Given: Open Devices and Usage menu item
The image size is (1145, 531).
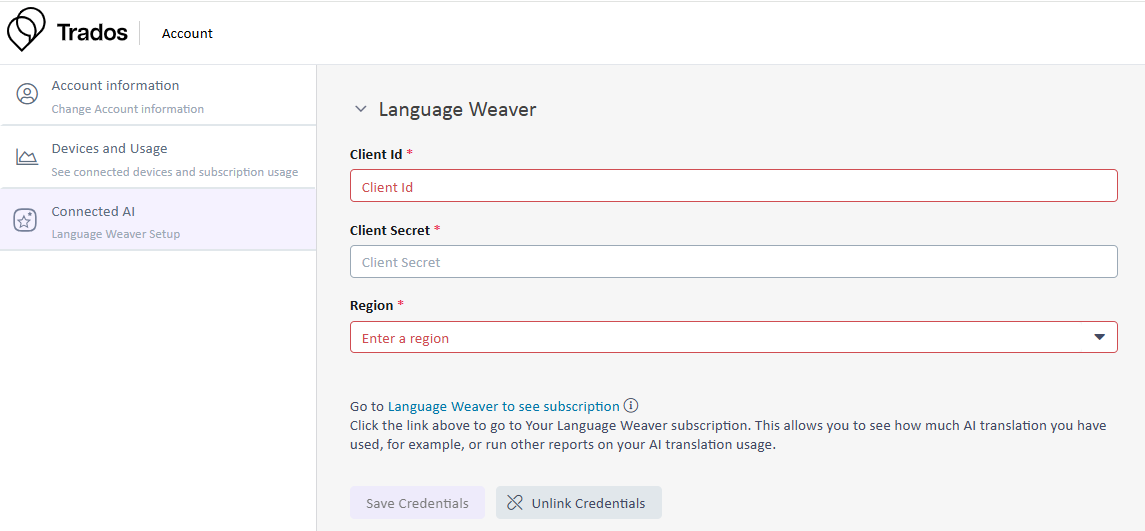Looking at the screenshot, I should pos(158,157).
